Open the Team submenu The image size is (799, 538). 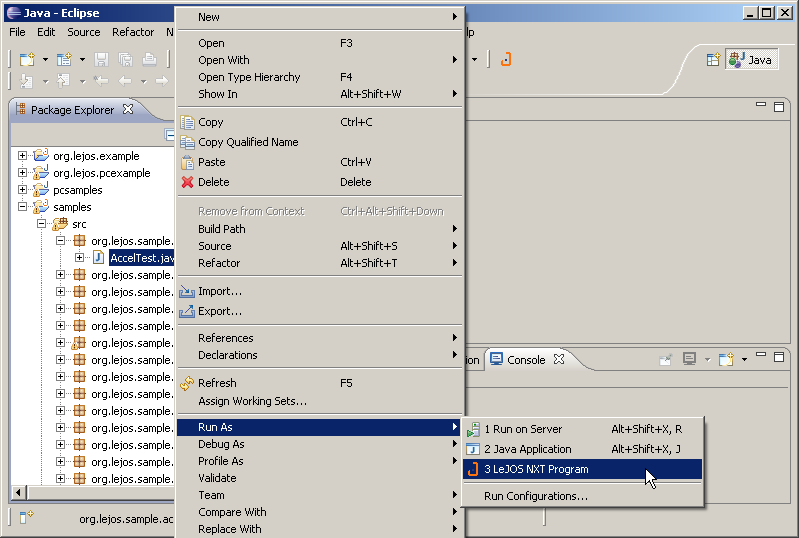(320, 495)
